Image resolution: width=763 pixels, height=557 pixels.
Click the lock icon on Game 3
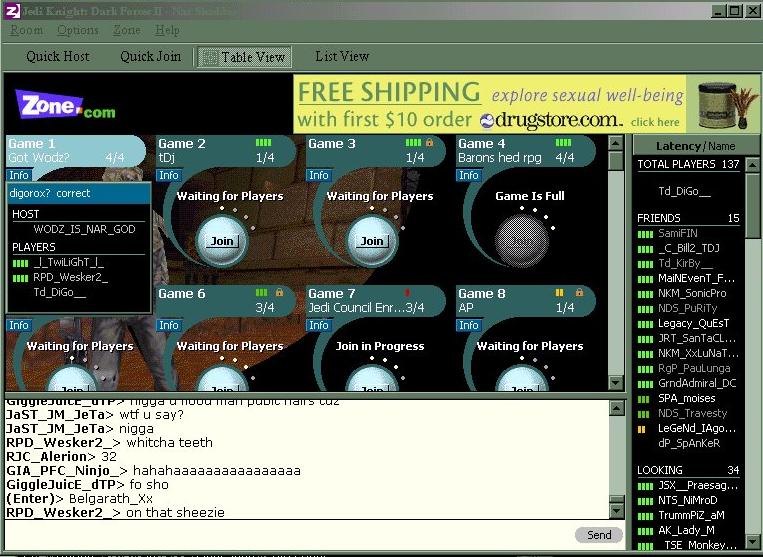point(429,143)
